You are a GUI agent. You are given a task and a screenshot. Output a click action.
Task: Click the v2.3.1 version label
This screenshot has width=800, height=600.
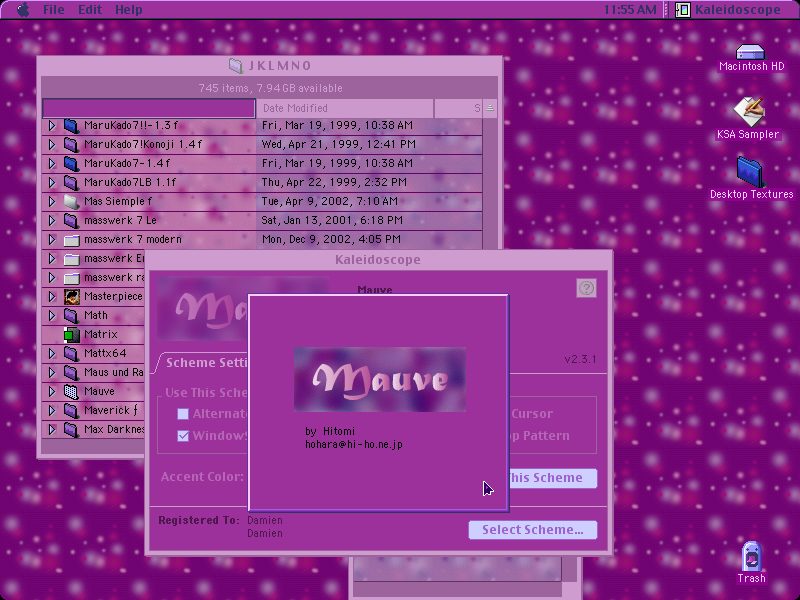tap(580, 359)
